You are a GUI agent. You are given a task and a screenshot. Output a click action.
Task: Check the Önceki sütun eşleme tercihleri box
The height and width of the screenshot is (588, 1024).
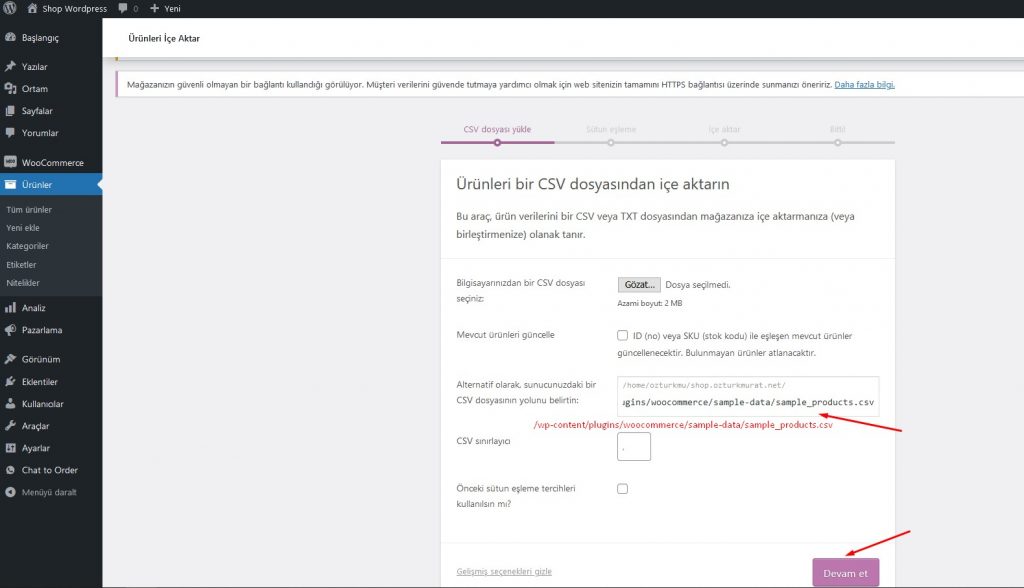623,489
